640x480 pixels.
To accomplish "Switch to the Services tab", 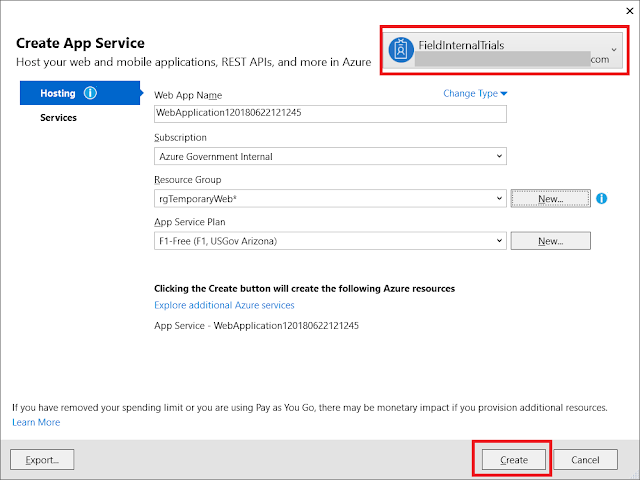I will (58, 118).
